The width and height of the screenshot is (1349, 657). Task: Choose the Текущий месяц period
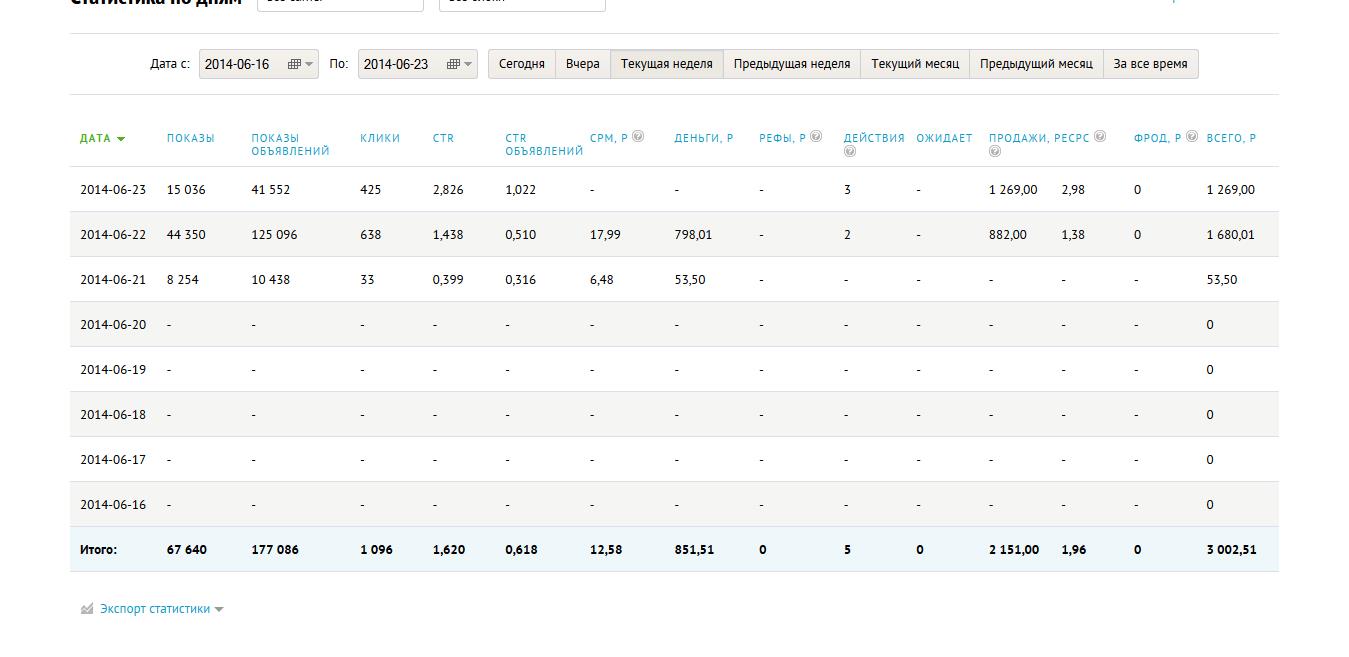click(914, 64)
